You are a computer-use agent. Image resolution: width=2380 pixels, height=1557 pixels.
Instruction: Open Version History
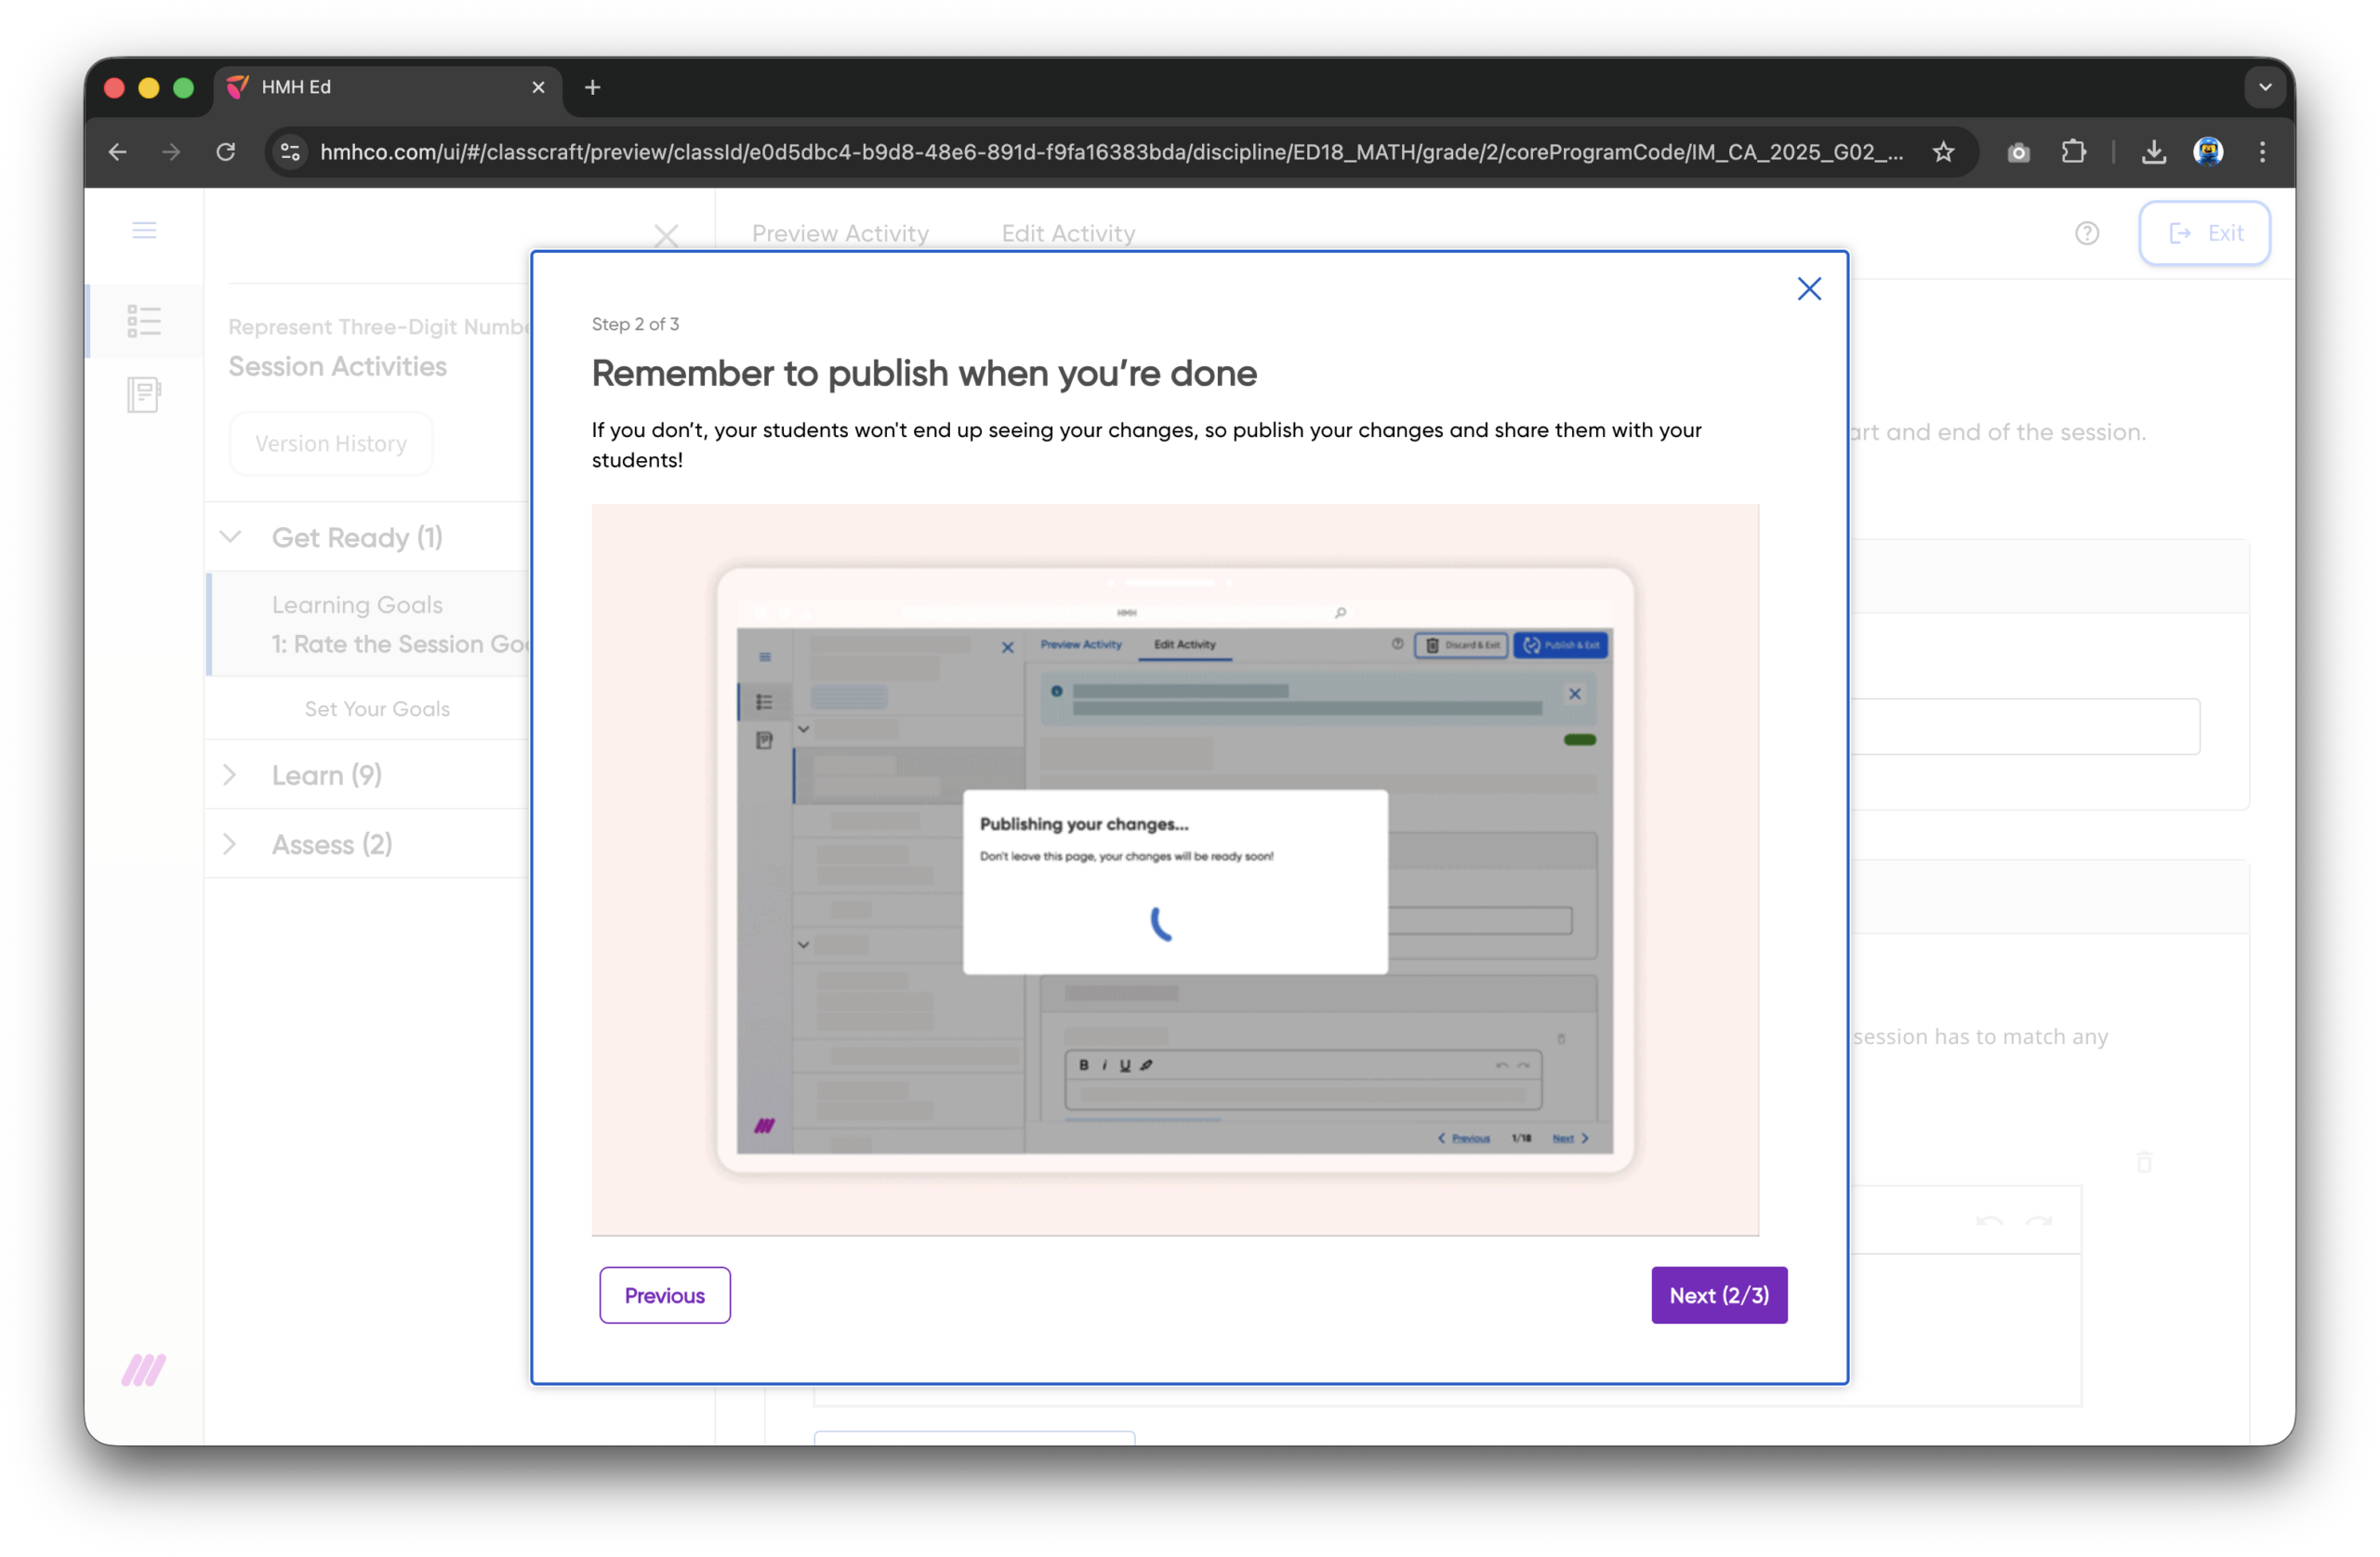pos(331,443)
